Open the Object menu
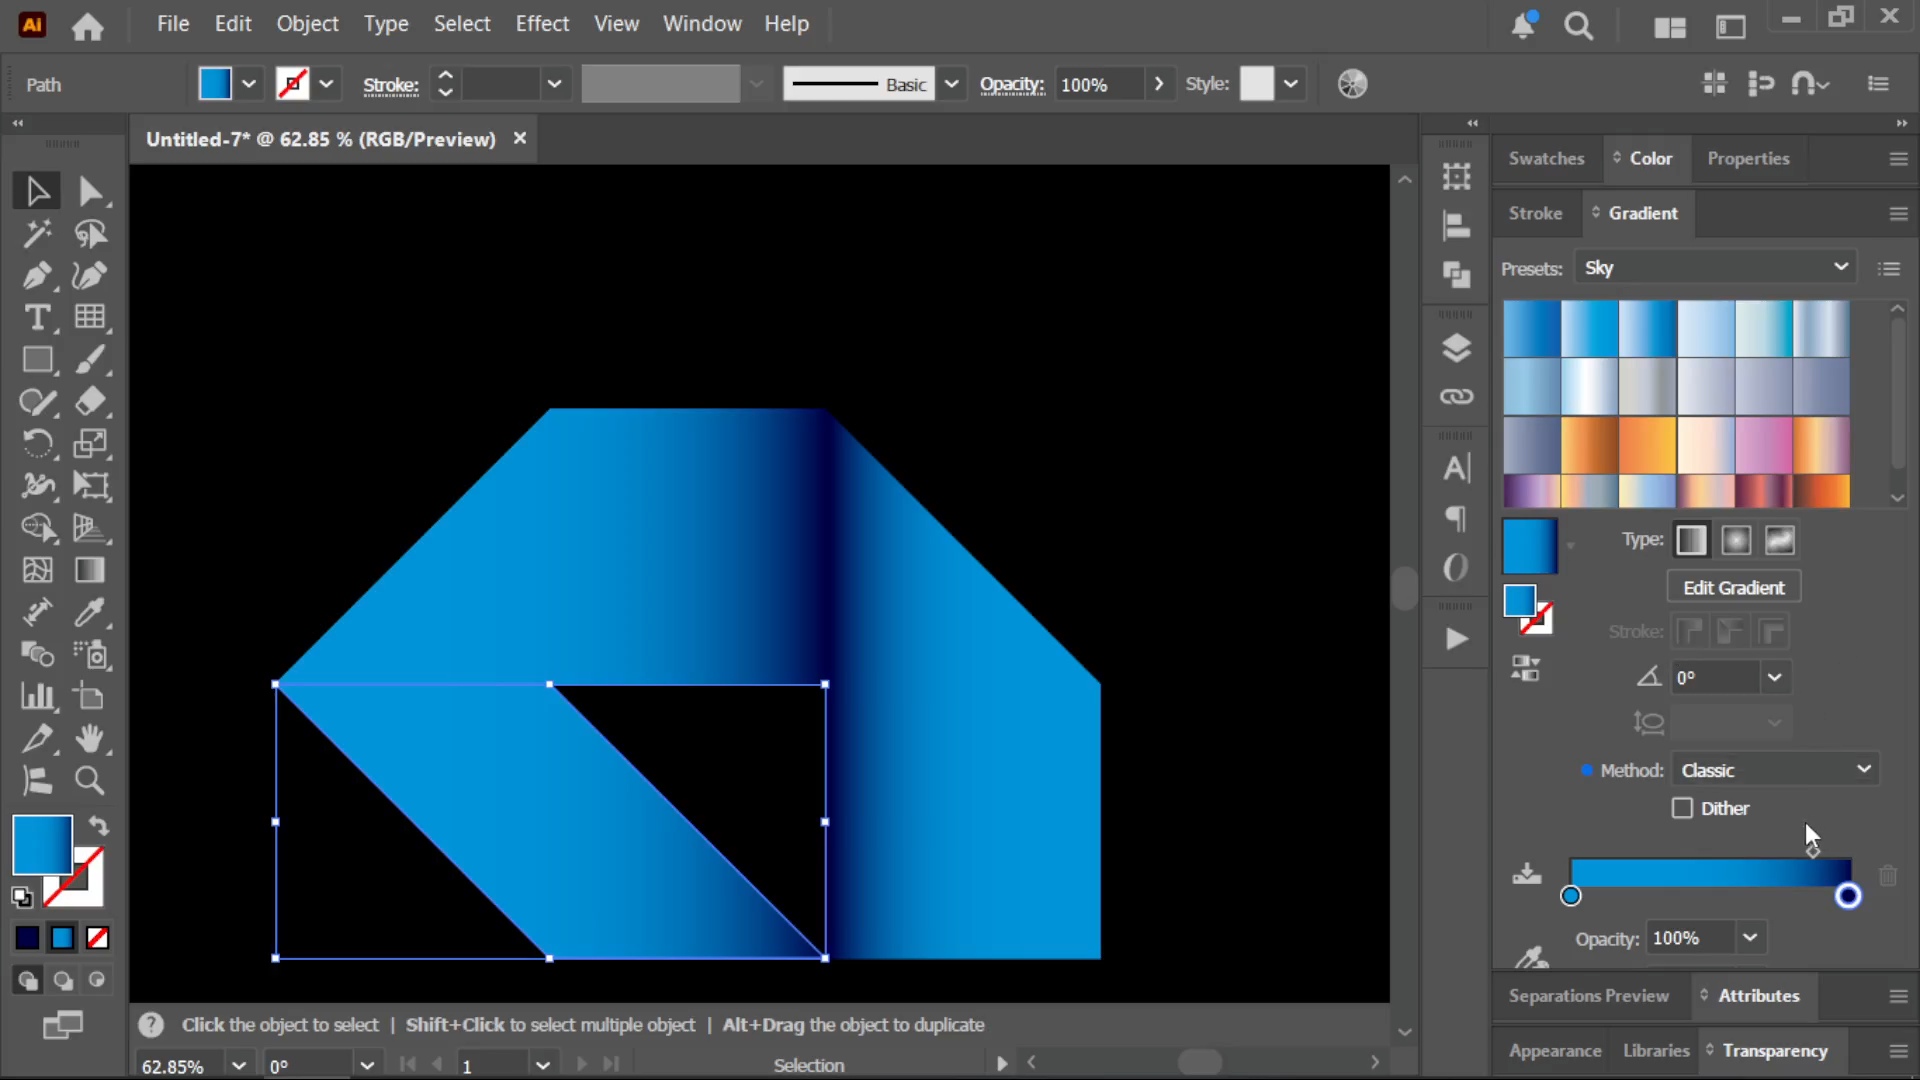Image resolution: width=1920 pixels, height=1080 pixels. (x=307, y=24)
